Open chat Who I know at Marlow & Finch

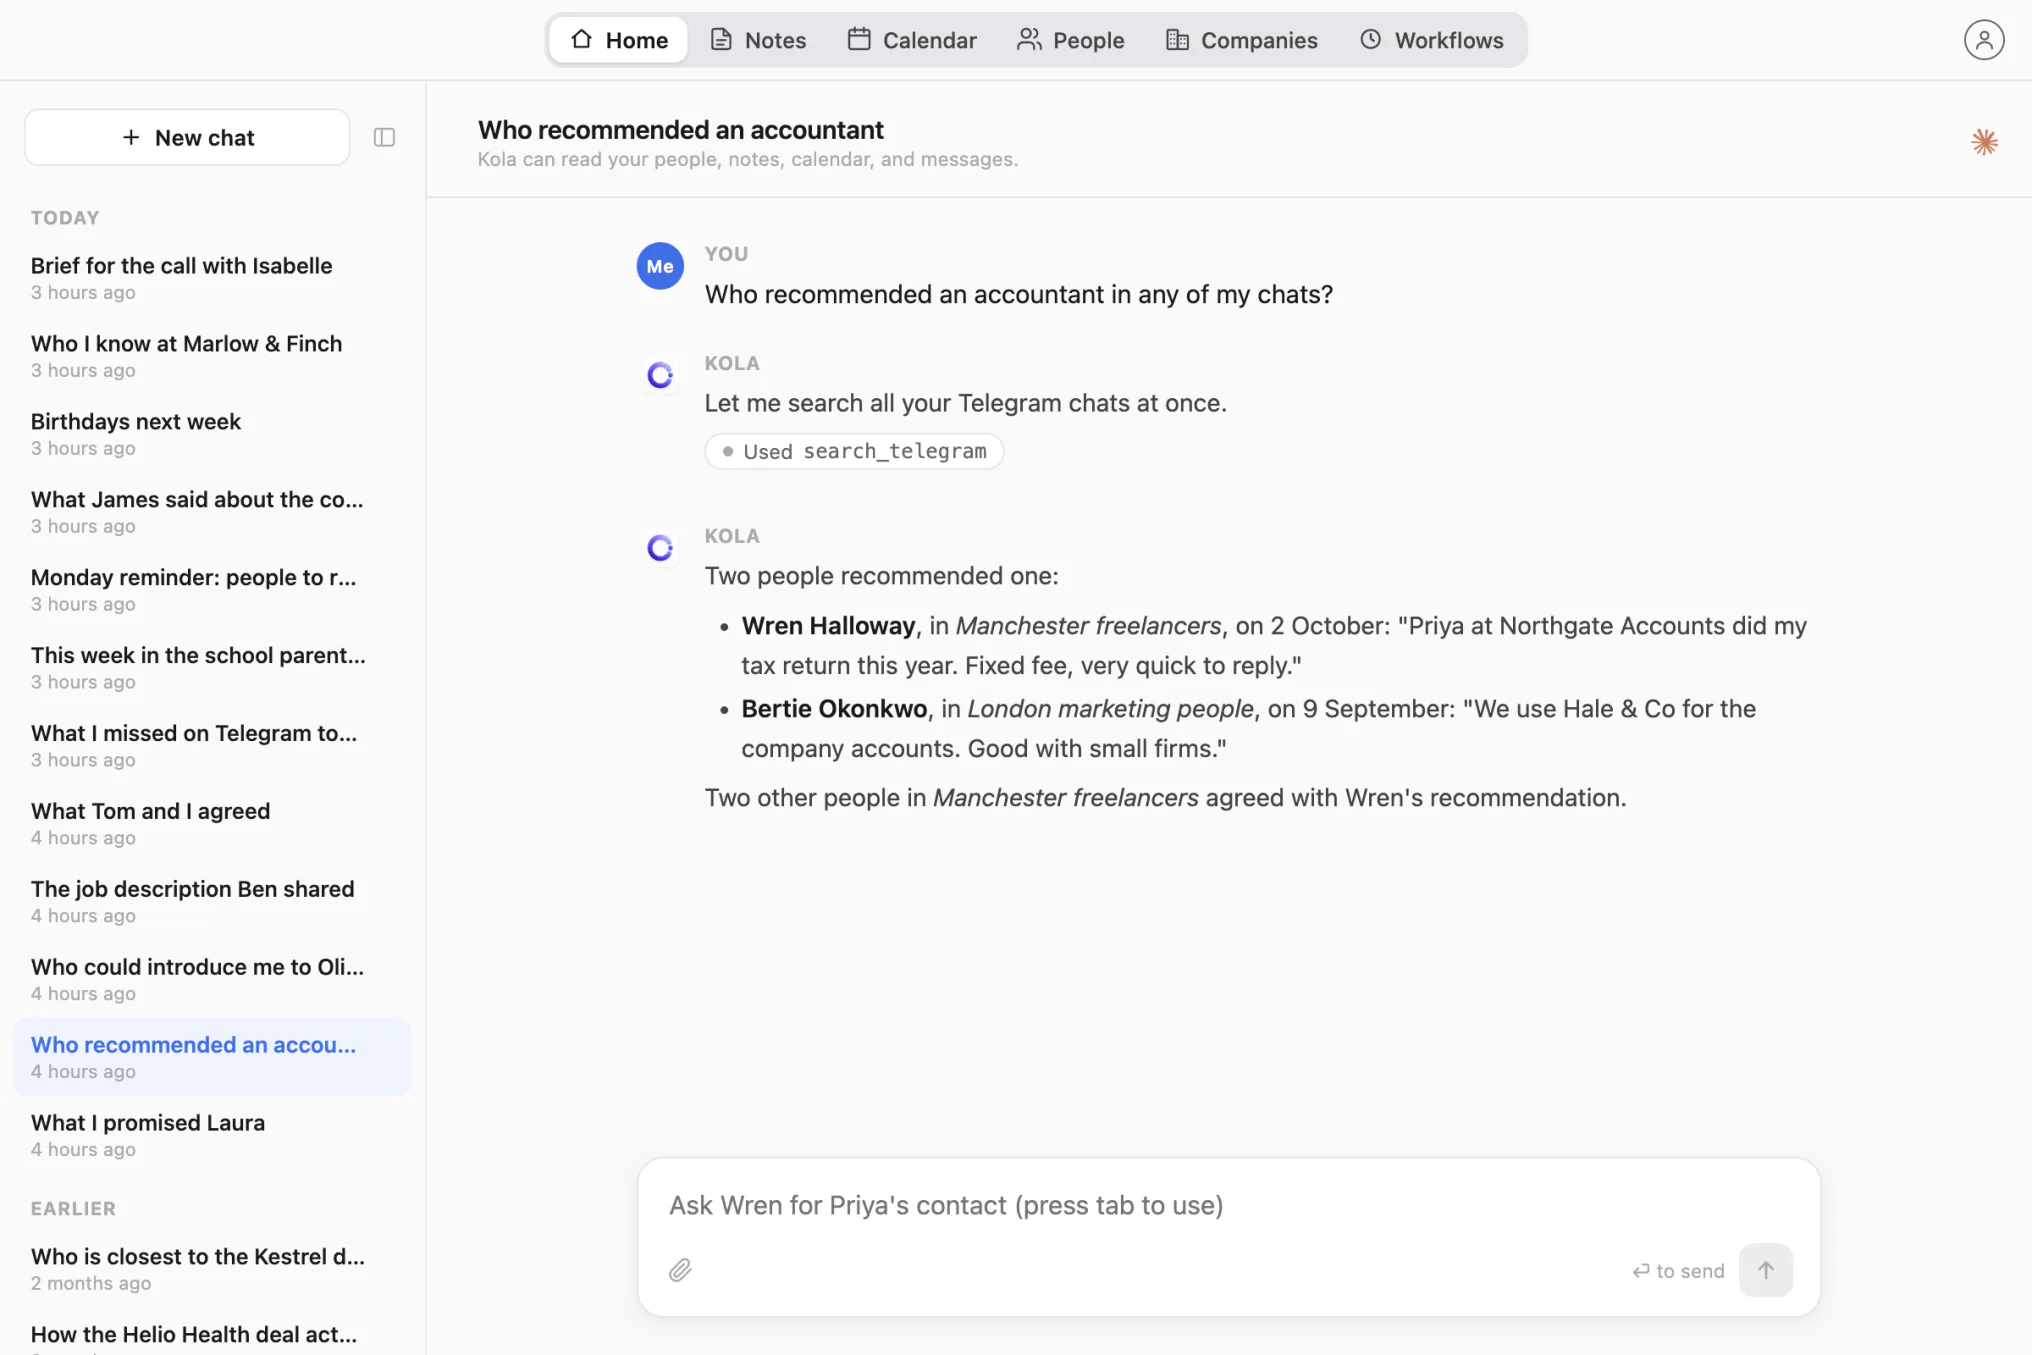(212, 356)
